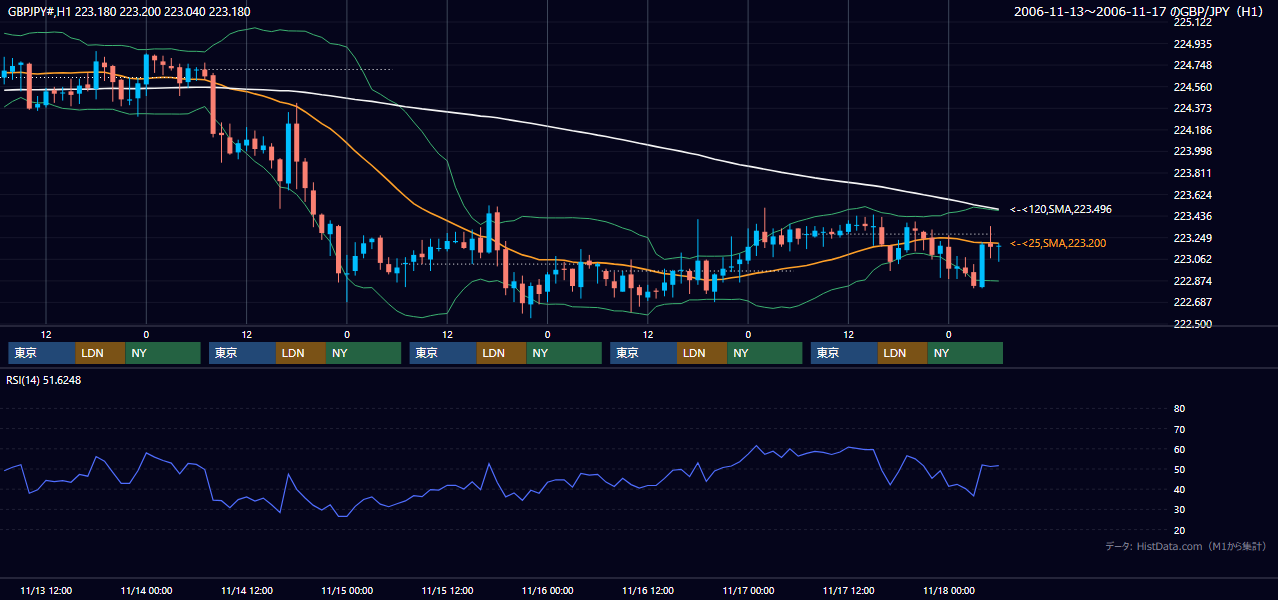Click the 224.748 price axis label
The height and width of the screenshot is (600, 1278).
click(1193, 65)
